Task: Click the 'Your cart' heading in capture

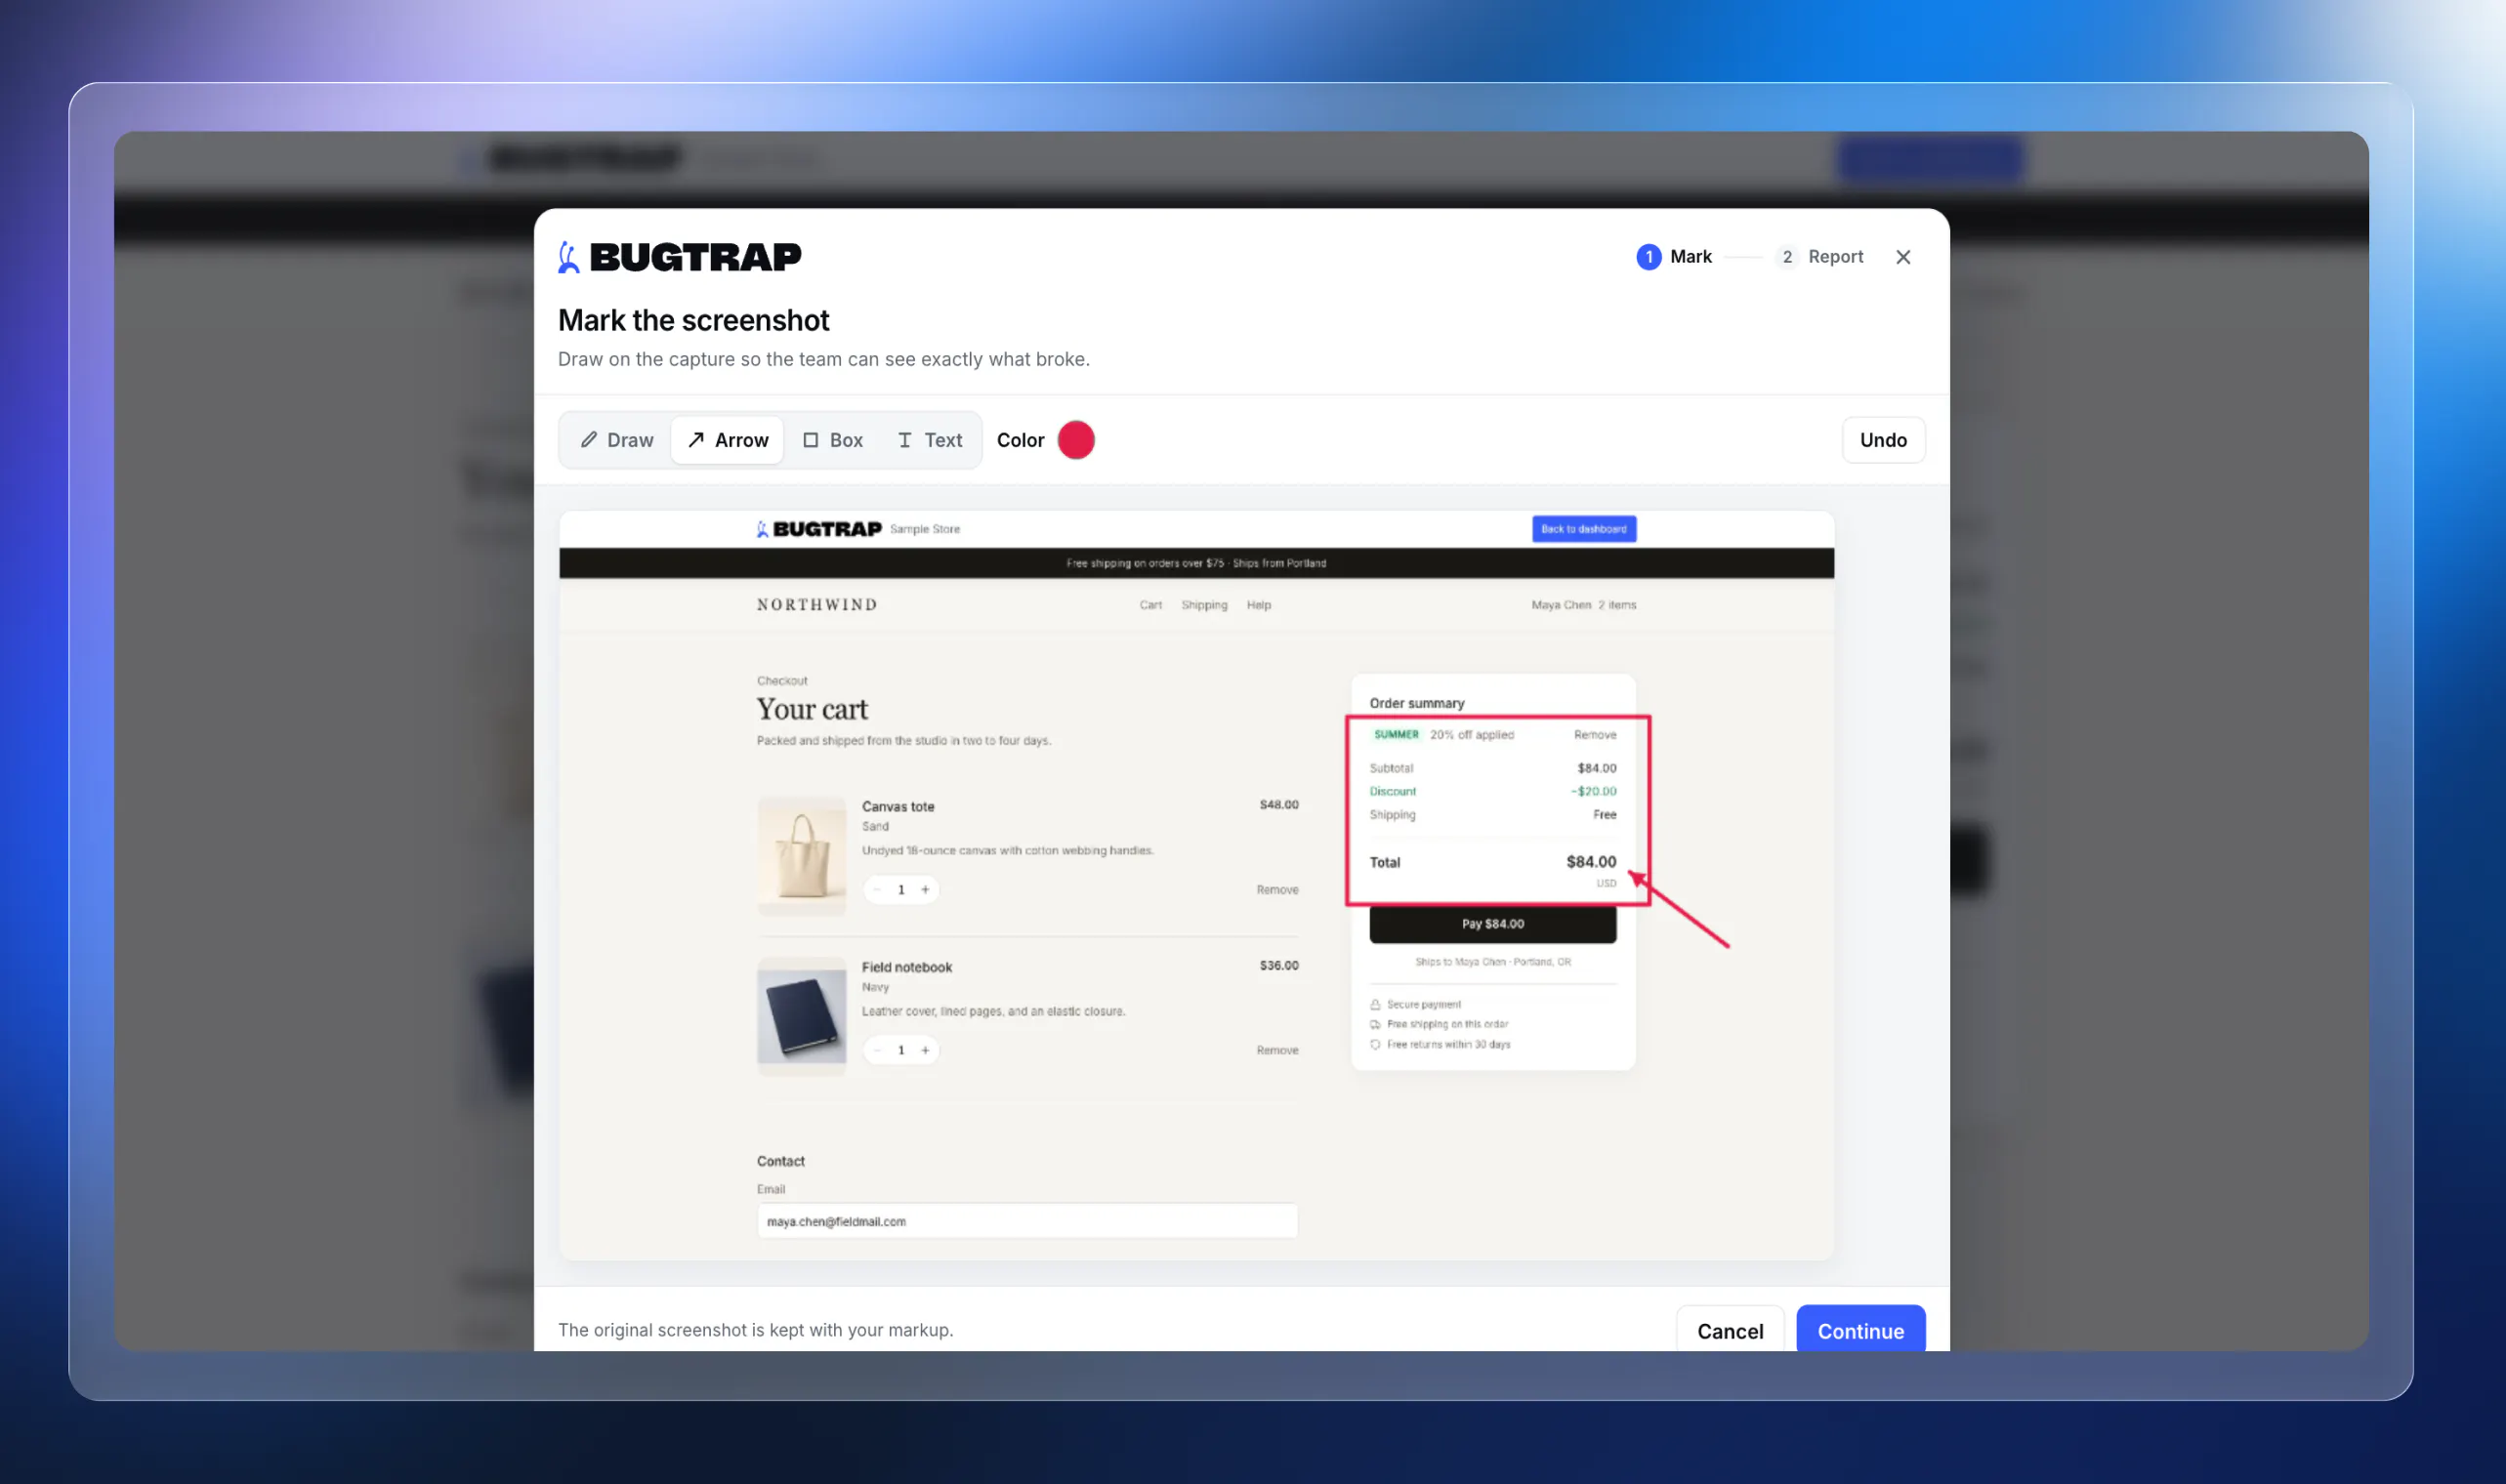Action: [x=812, y=710]
